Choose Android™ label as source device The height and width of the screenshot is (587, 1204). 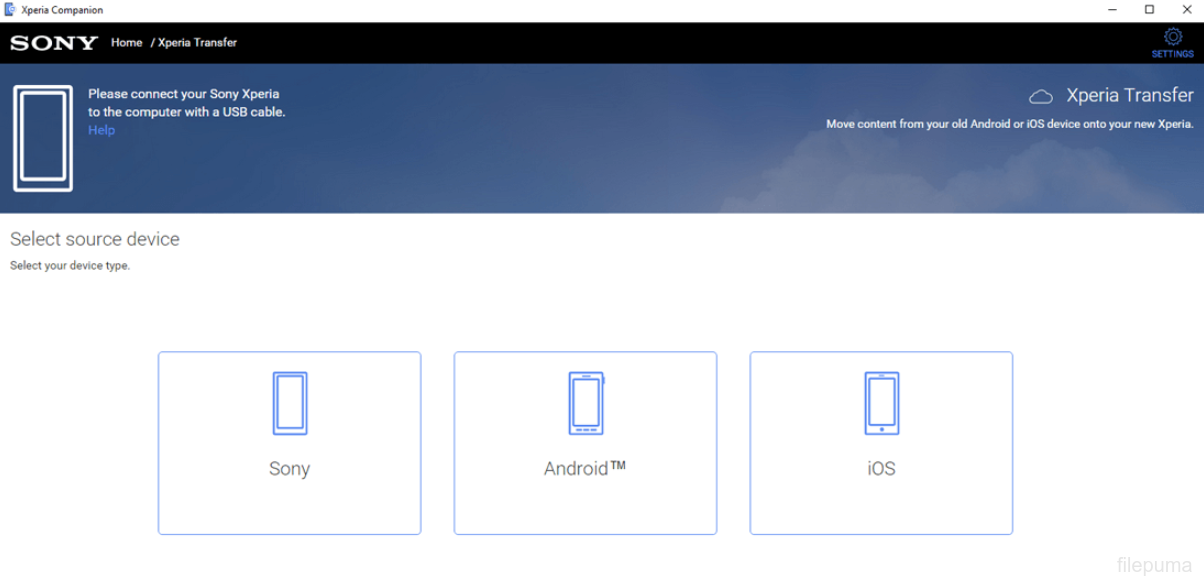pyautogui.click(x=585, y=468)
